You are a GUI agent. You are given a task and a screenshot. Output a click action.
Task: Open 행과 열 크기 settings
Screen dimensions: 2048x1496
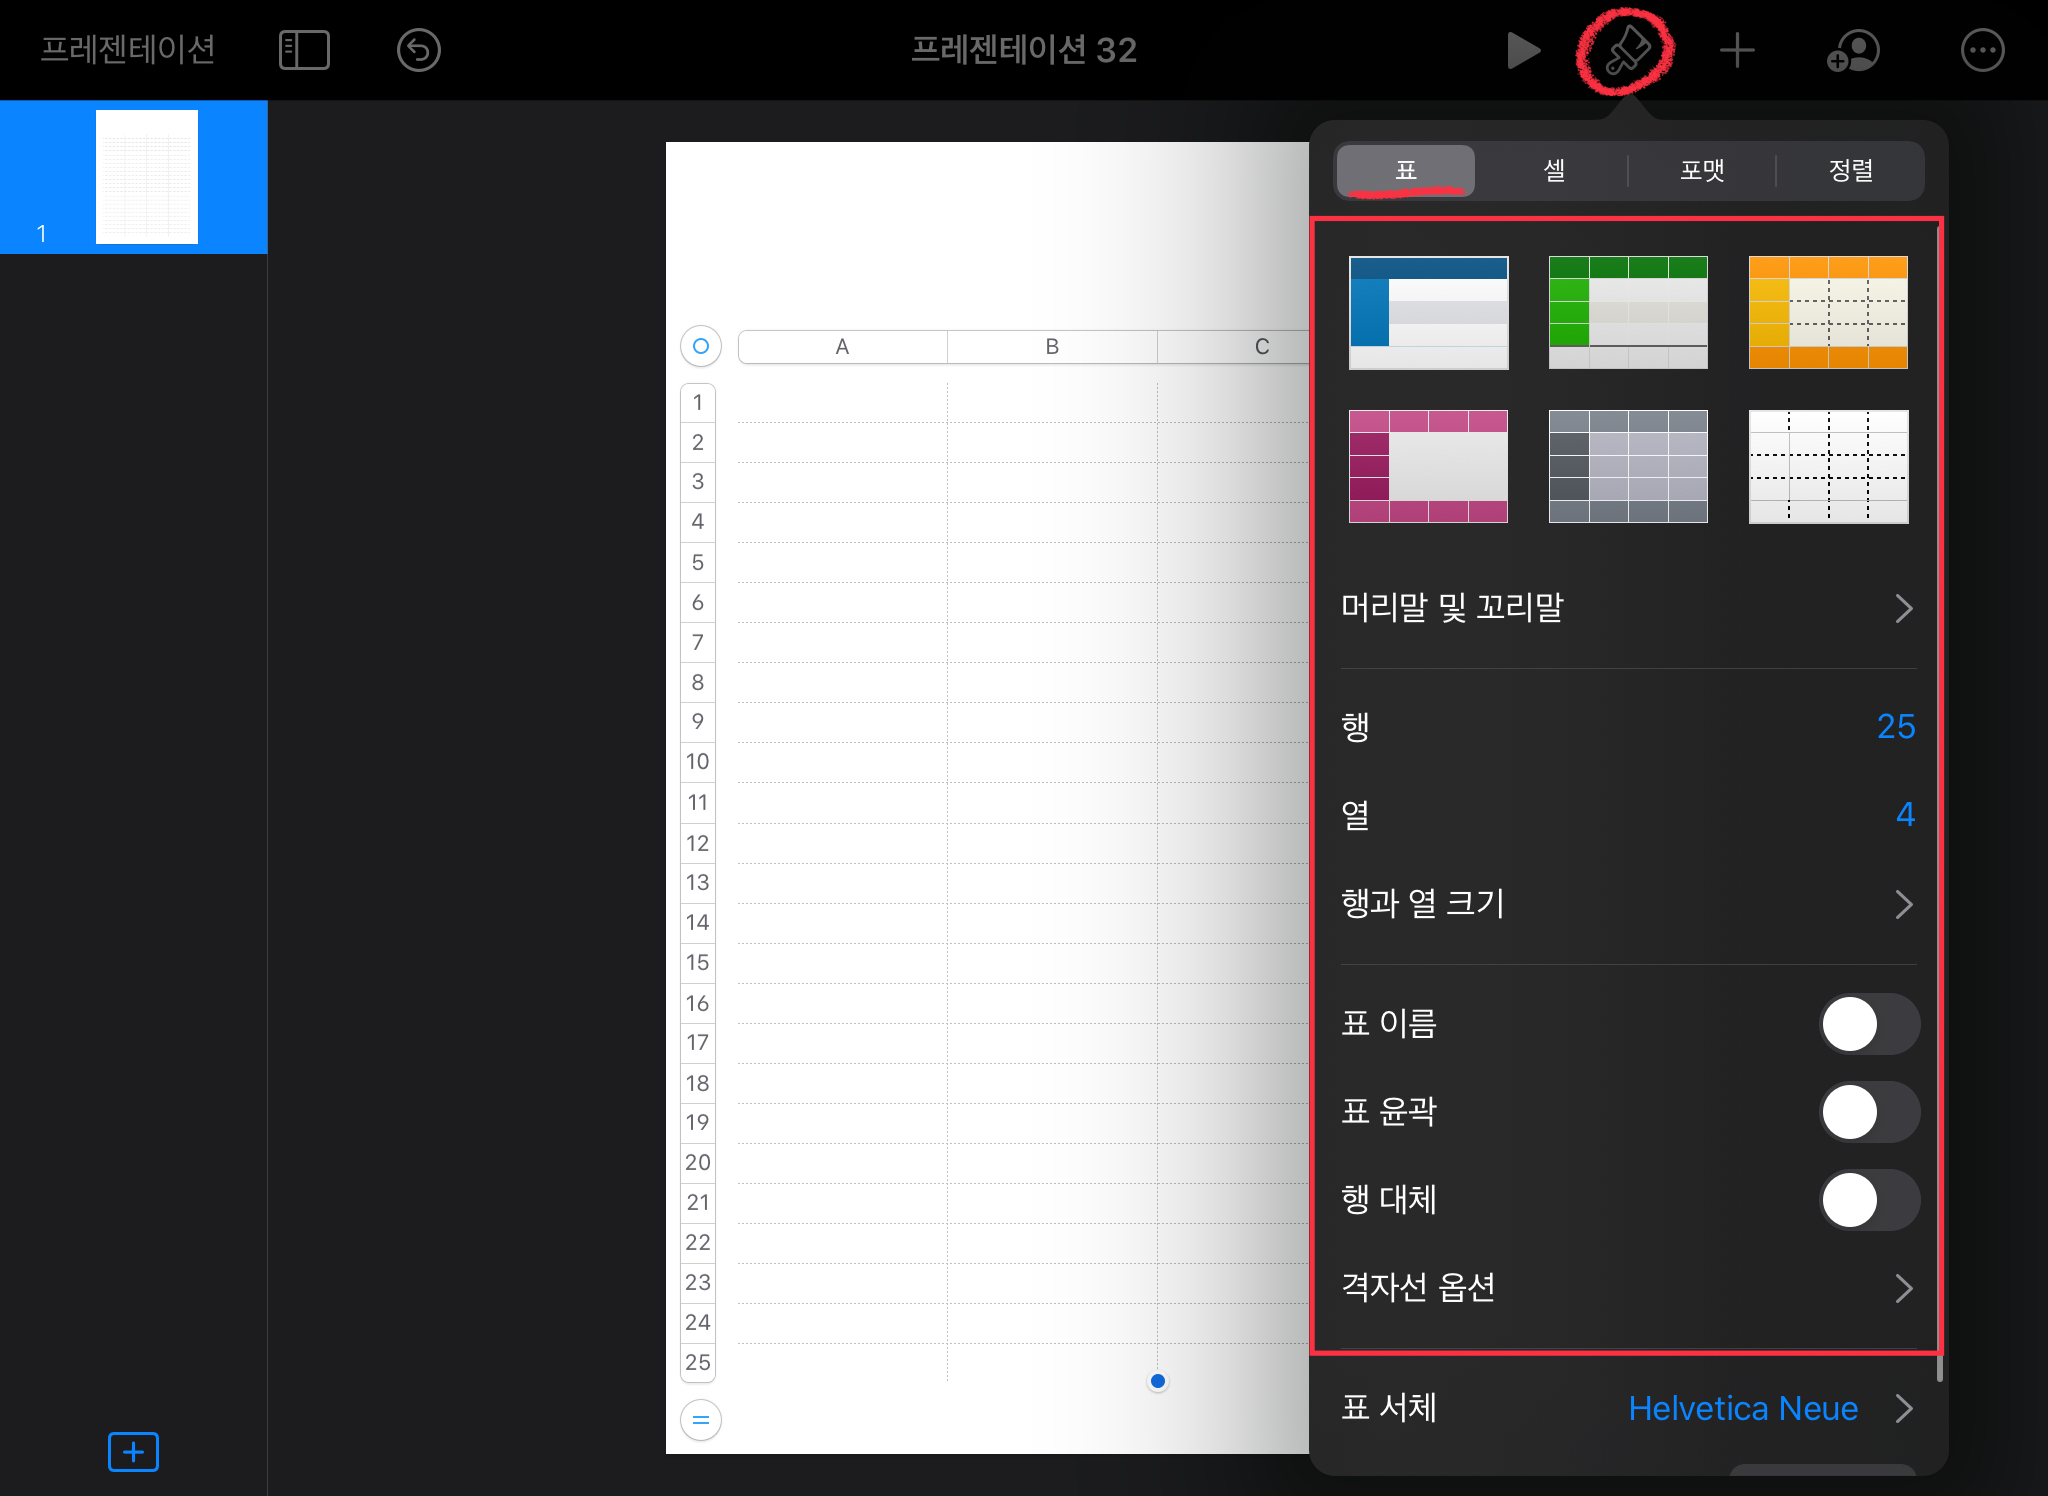(1628, 904)
